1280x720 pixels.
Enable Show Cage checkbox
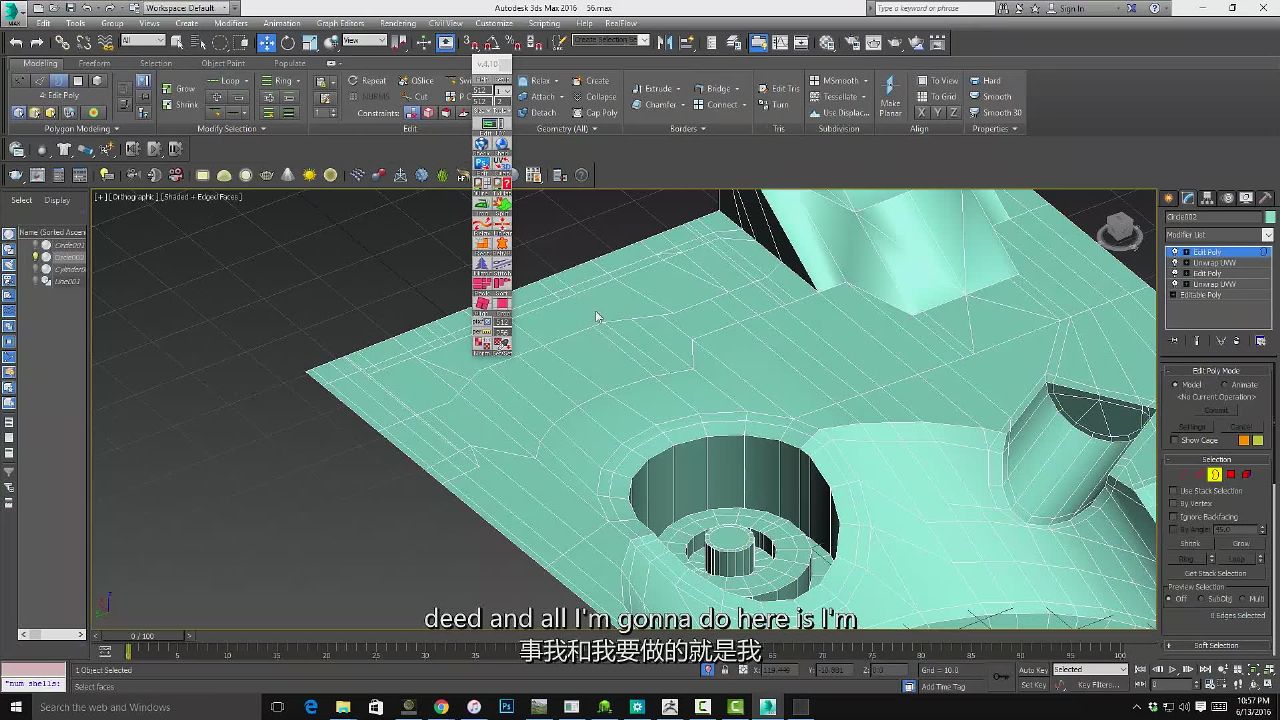click(x=1175, y=440)
